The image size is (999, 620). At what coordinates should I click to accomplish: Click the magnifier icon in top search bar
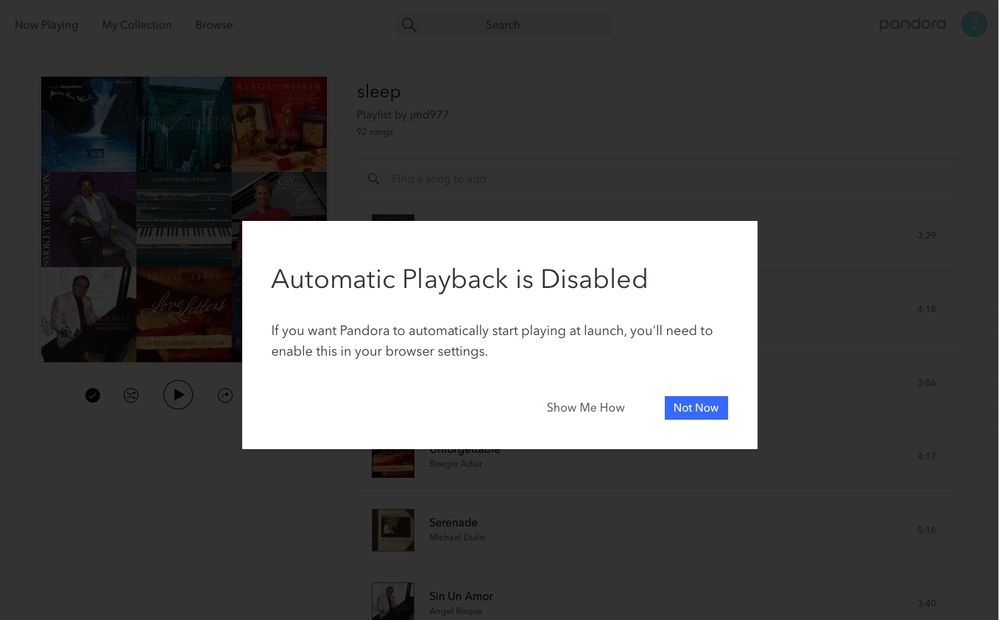point(408,25)
